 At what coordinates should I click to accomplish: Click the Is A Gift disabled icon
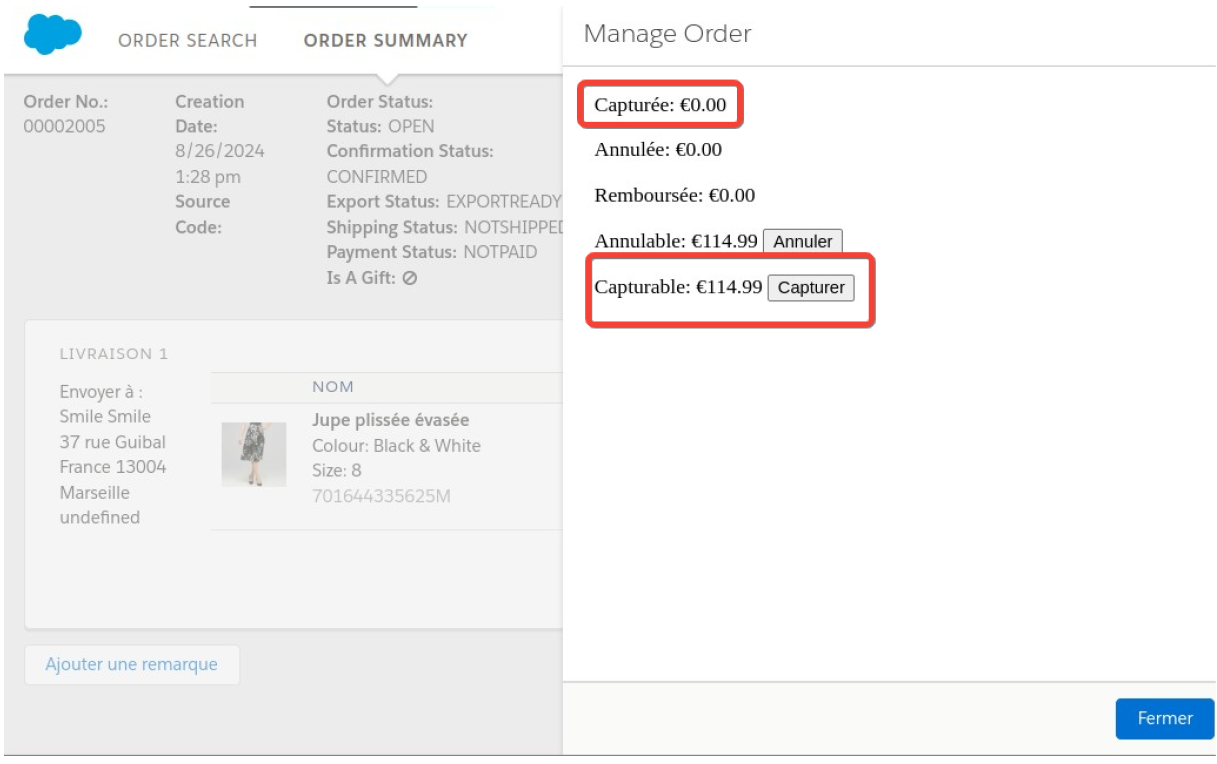[x=410, y=278]
